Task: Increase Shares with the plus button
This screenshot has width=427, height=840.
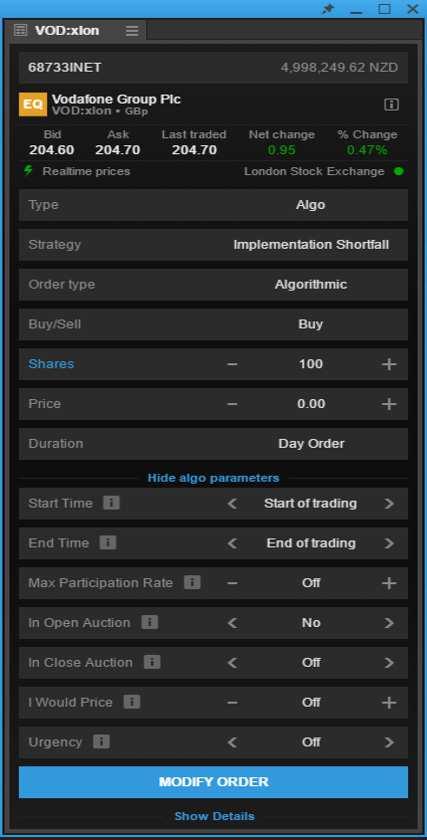Action: tap(389, 364)
